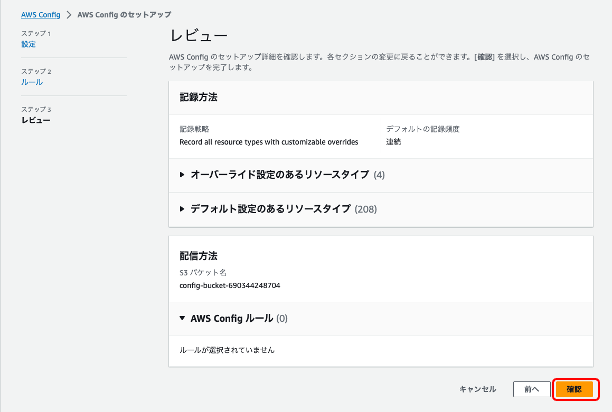Select the text Record all resource types with customizable overrides

(269, 142)
